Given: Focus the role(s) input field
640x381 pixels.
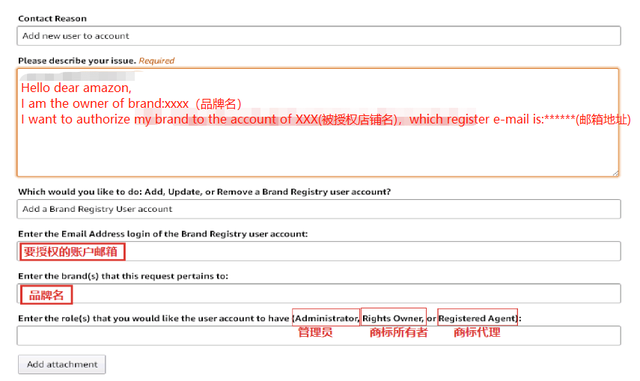Looking at the screenshot, I should tap(319, 336).
